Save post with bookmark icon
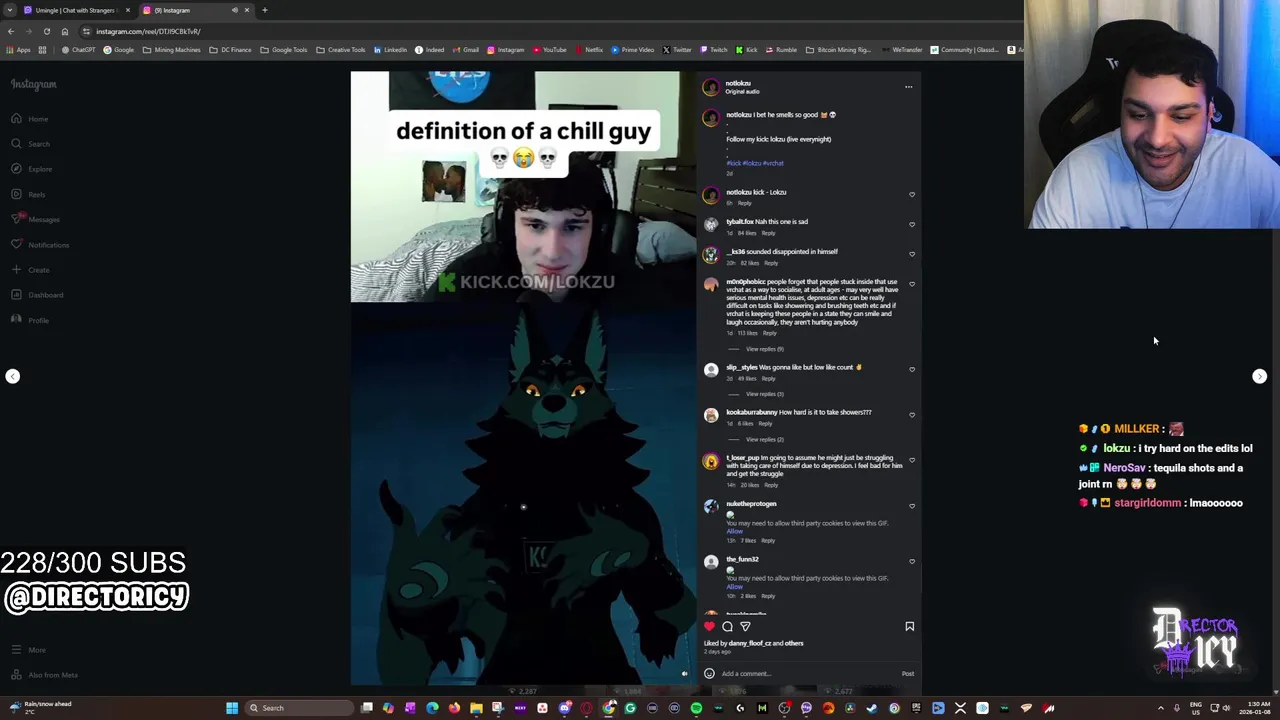 pyautogui.click(x=909, y=627)
